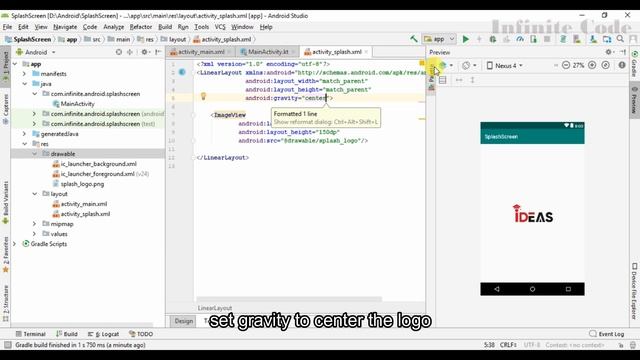640x360 pixels.
Task: Close the activity_splash.xml tab
Action: pos(366,52)
